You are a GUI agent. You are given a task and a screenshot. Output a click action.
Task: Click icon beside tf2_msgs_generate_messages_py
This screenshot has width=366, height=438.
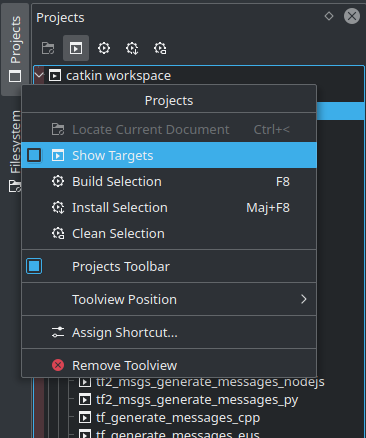(x=85, y=399)
